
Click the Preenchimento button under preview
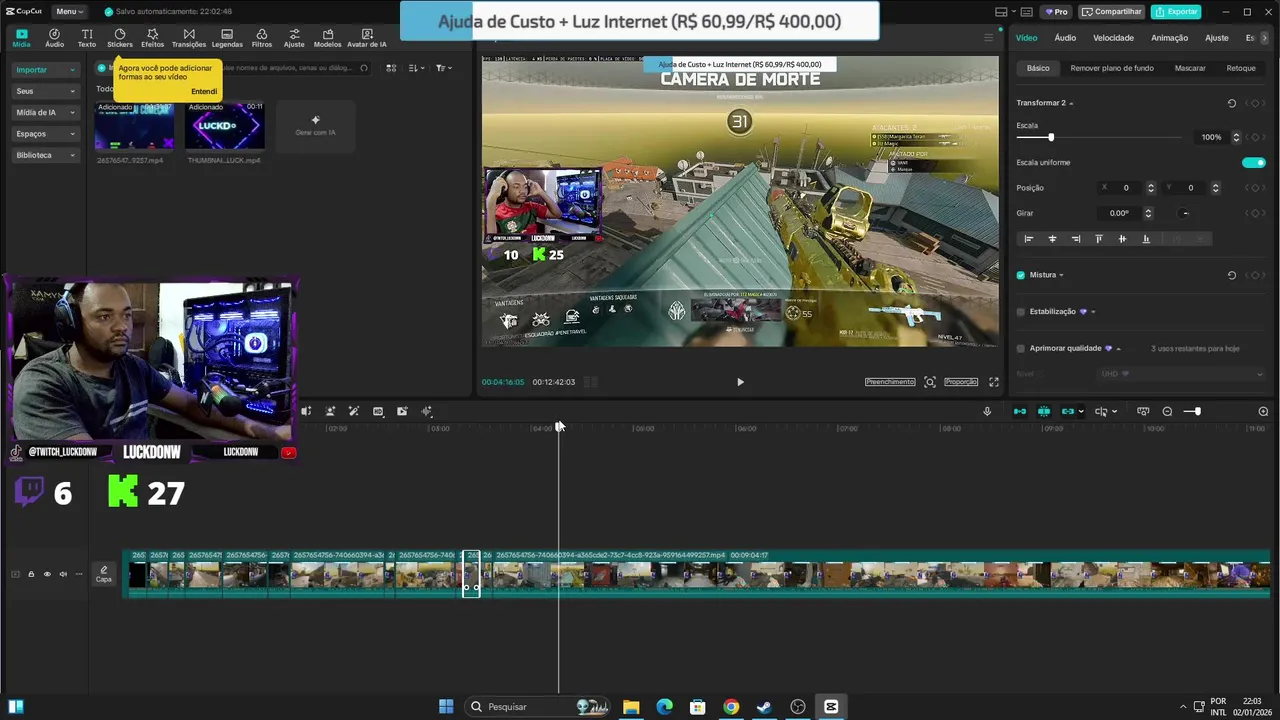tap(890, 382)
